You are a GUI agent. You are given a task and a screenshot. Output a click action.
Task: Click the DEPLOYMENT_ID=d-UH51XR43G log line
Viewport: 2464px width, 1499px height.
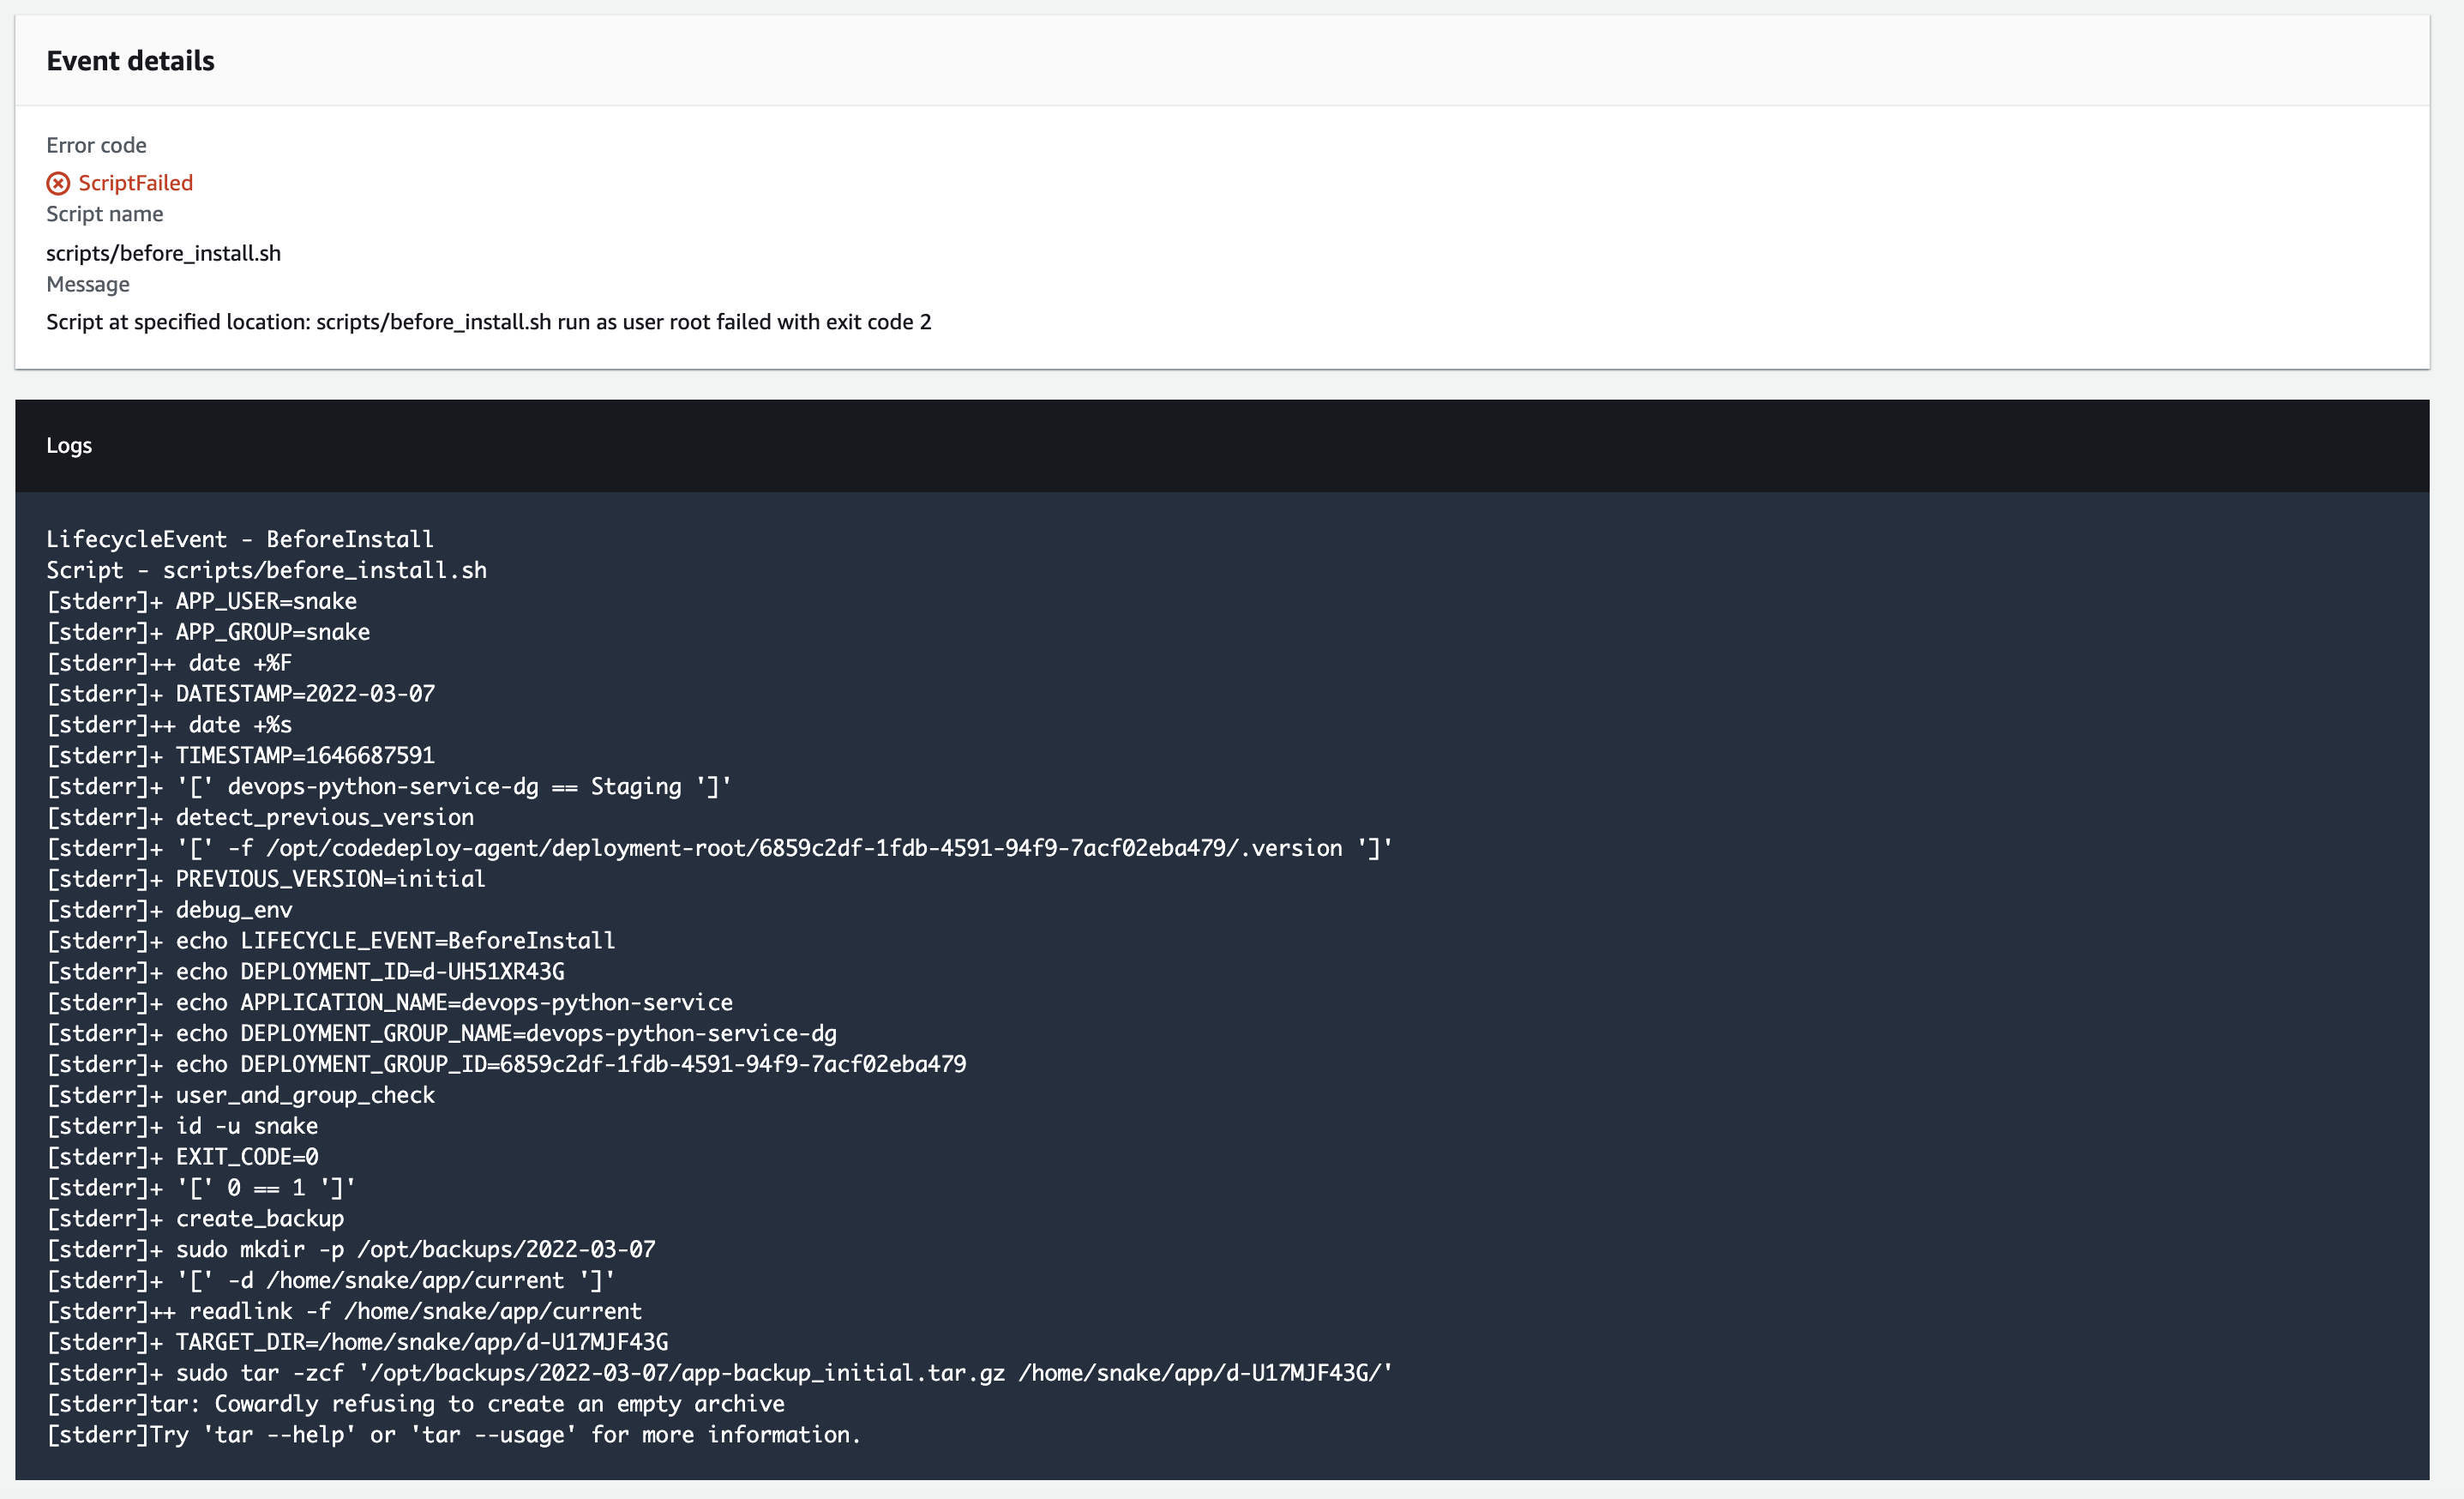pyautogui.click(x=305, y=971)
